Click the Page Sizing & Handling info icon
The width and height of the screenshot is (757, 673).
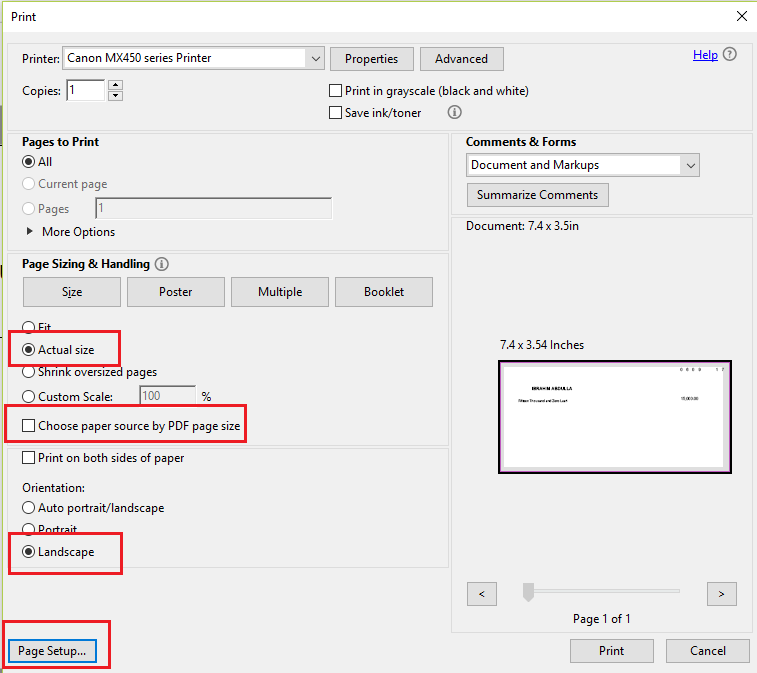[162, 264]
